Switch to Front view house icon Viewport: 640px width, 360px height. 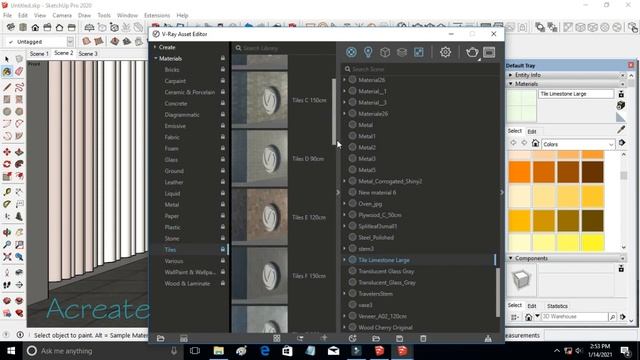coord(35,27)
